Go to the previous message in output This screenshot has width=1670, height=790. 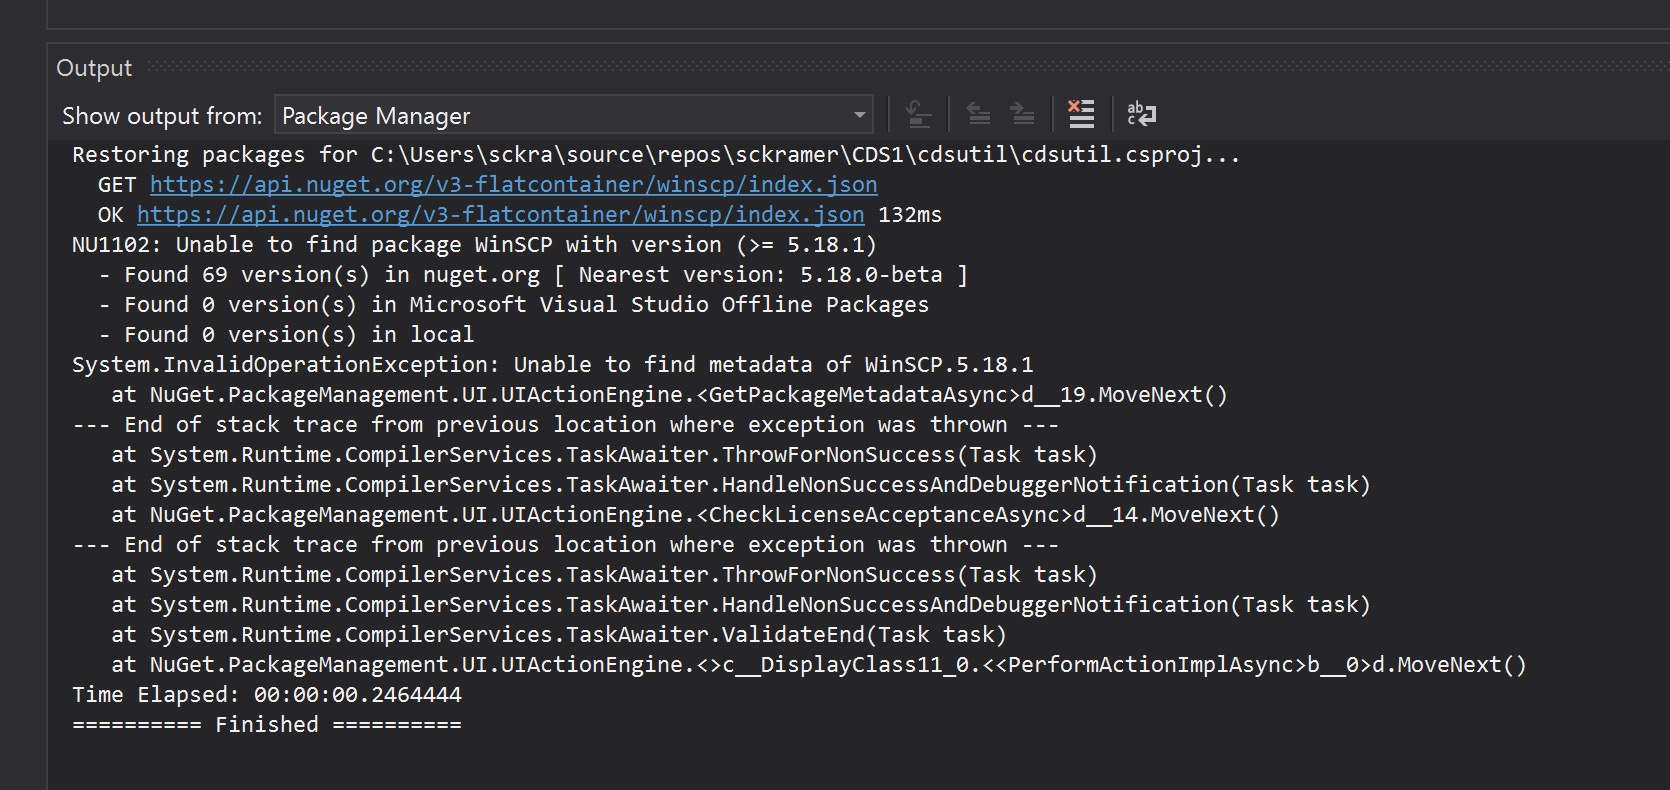978,115
